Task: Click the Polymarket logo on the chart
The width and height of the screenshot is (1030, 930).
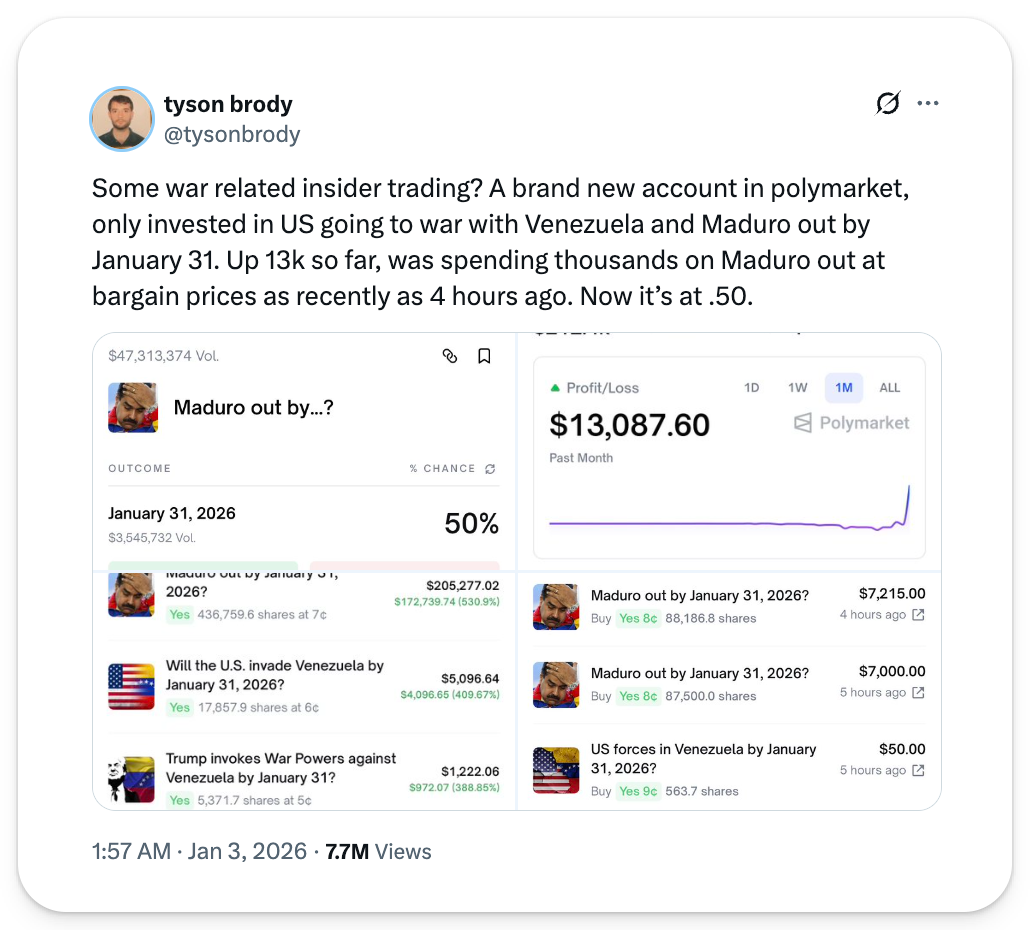Action: pyautogui.click(x=851, y=423)
